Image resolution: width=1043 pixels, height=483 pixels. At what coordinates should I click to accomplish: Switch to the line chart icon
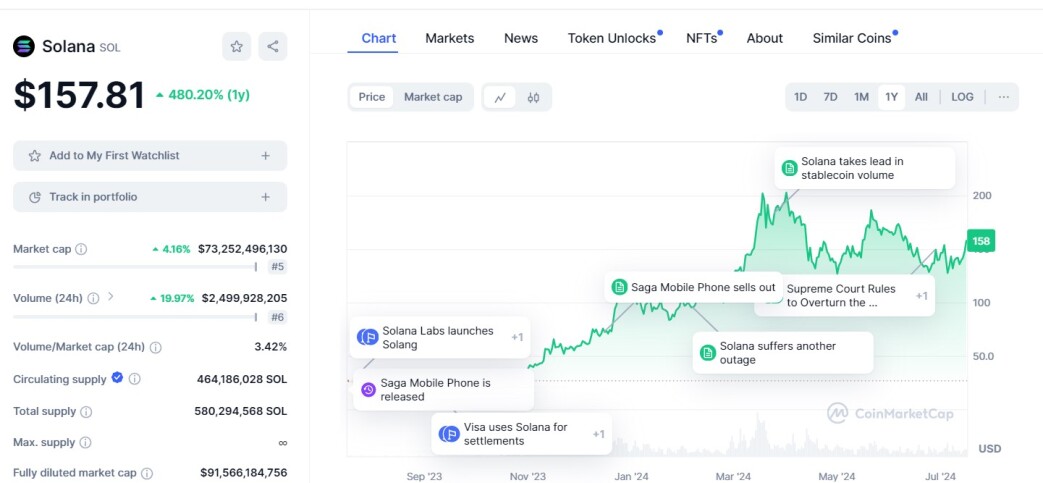coord(500,97)
